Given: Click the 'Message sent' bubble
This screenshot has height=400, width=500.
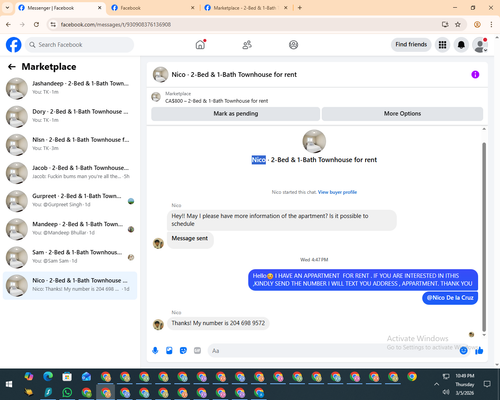Looking at the screenshot, I should [x=190, y=239].
